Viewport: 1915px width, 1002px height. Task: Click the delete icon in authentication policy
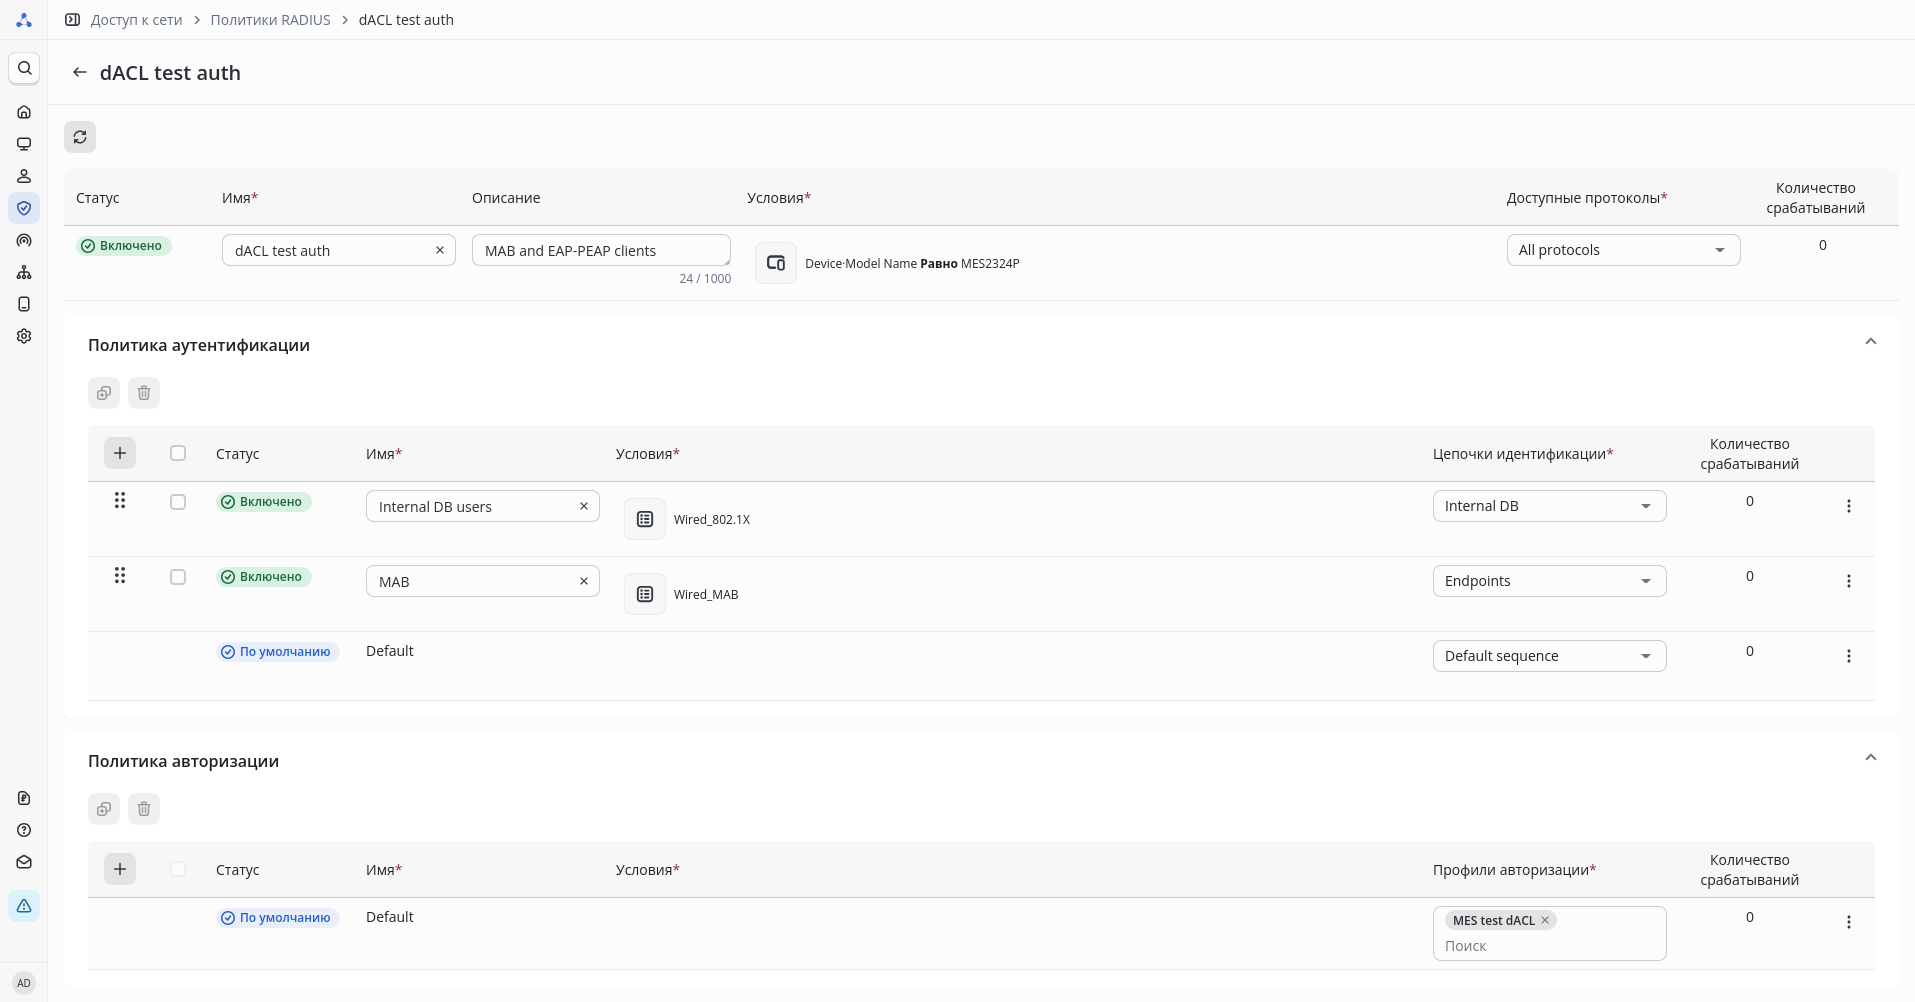[x=144, y=393]
